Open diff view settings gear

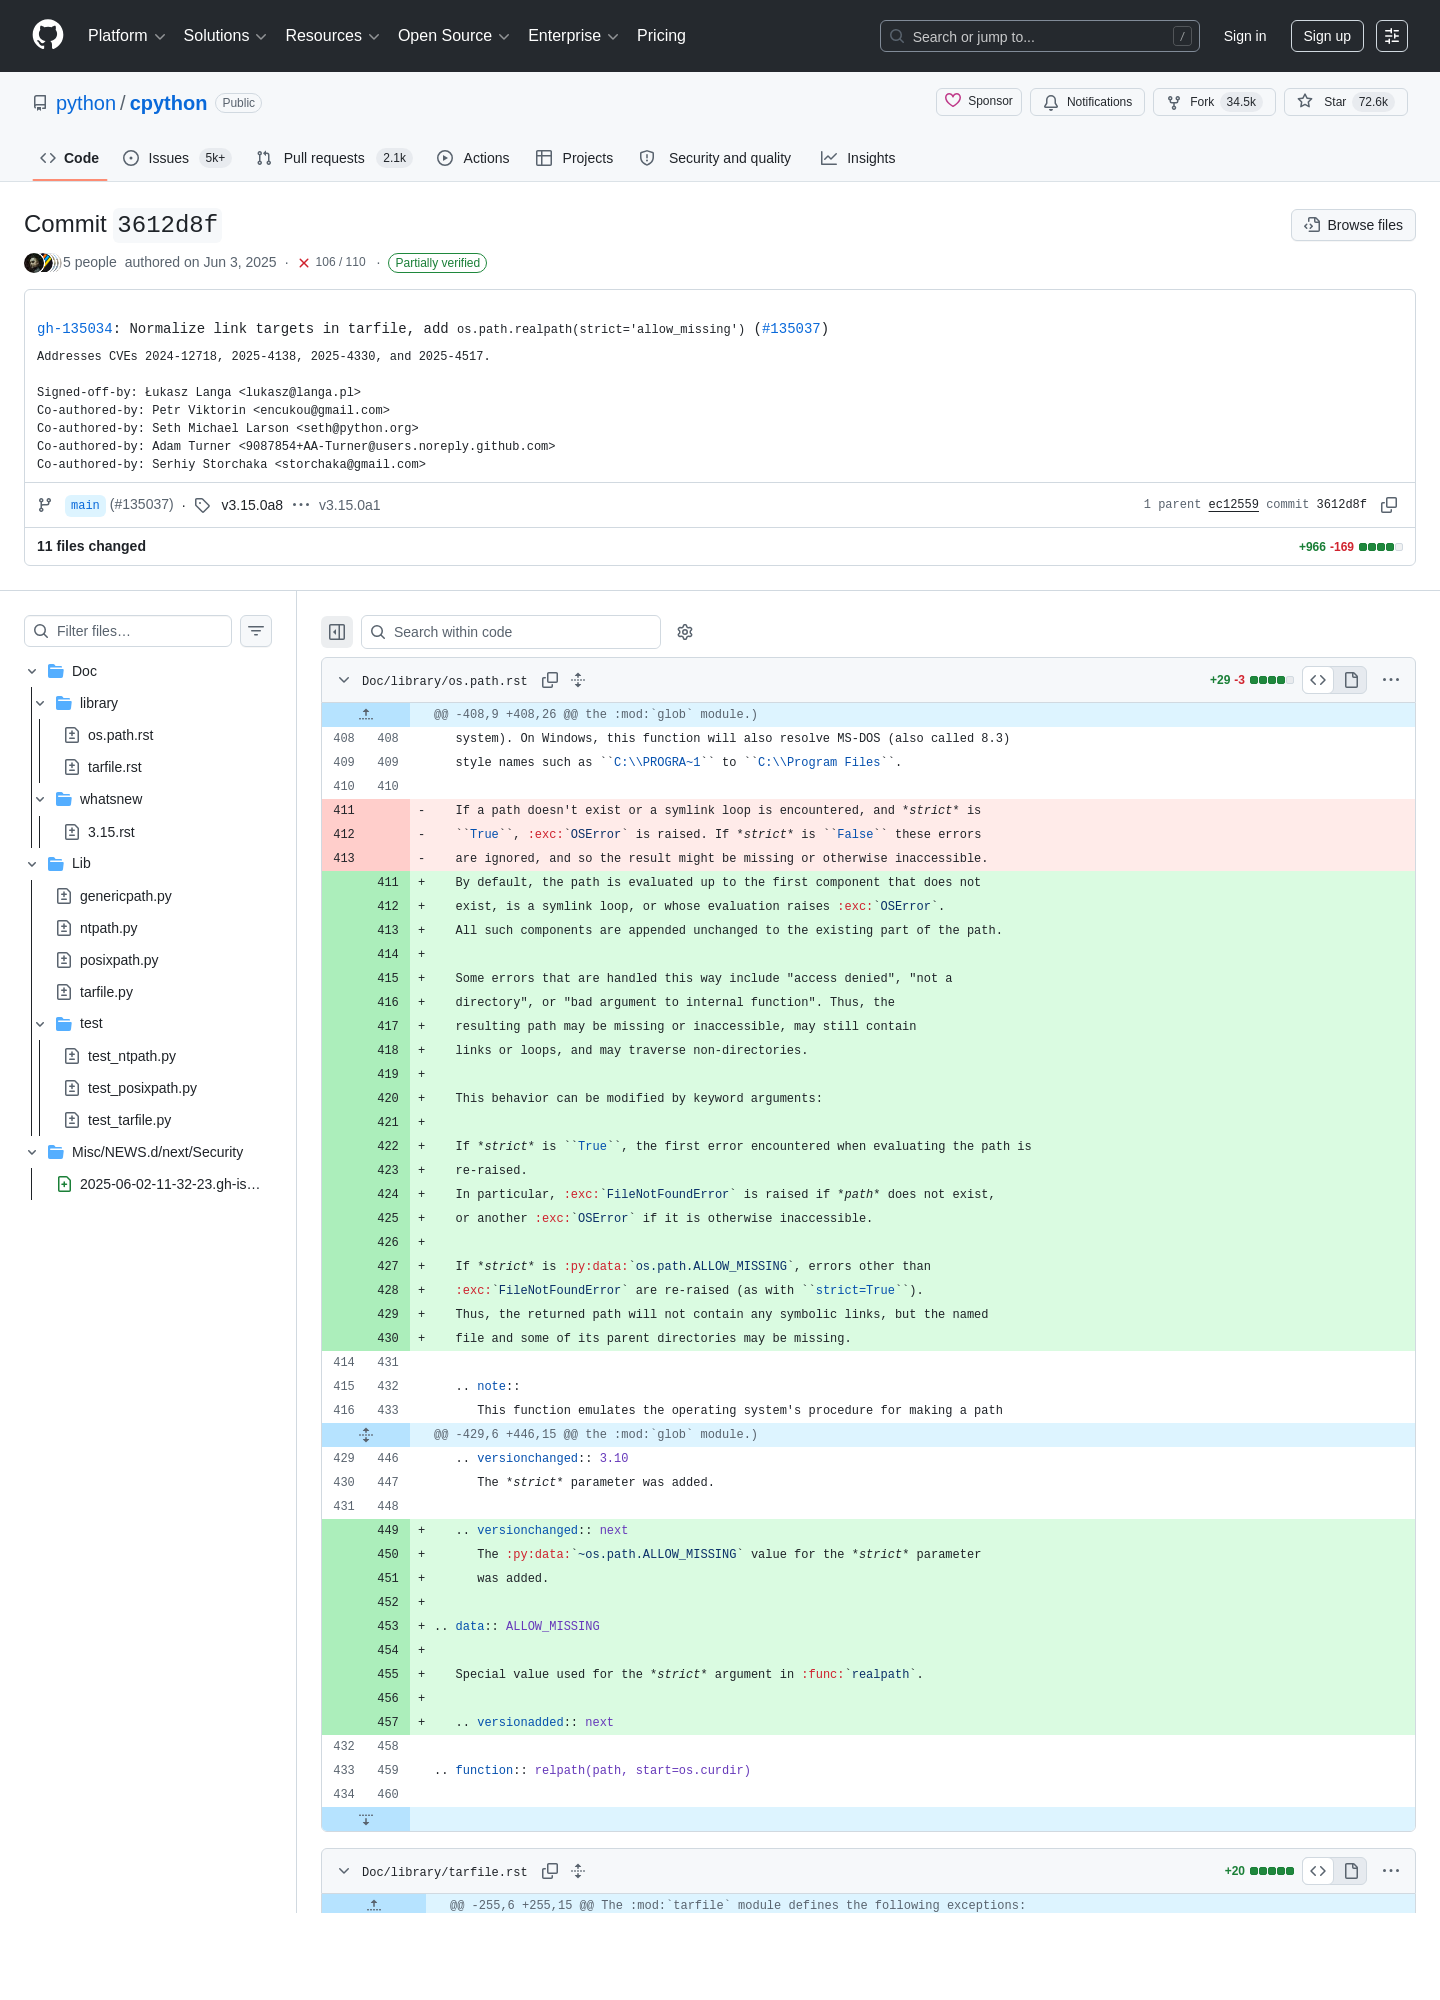[685, 632]
